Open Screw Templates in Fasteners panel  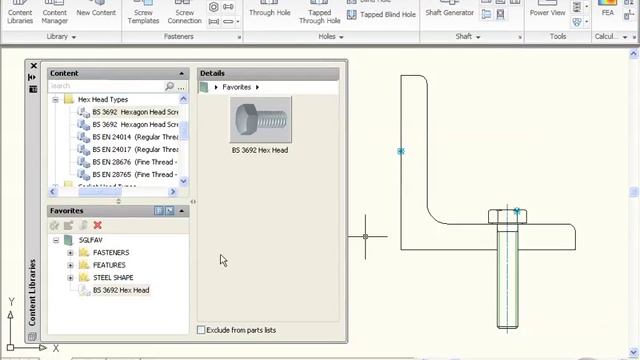click(143, 12)
